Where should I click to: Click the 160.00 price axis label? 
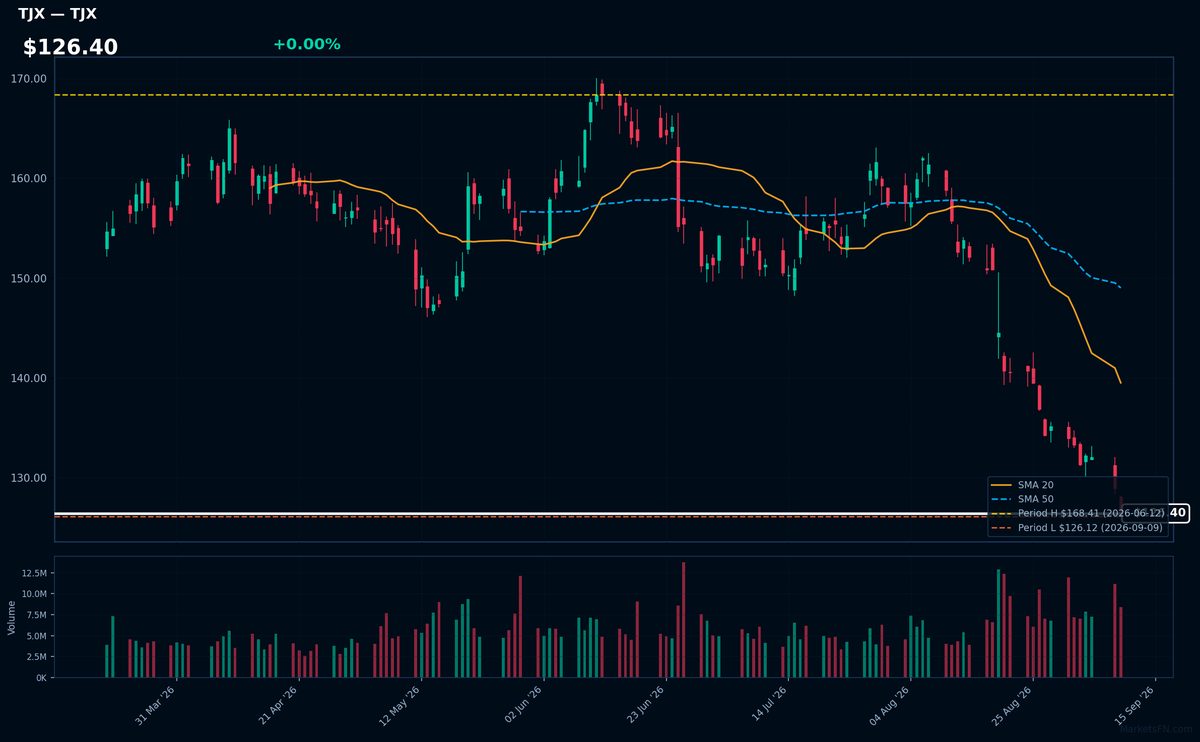[x=30, y=179]
